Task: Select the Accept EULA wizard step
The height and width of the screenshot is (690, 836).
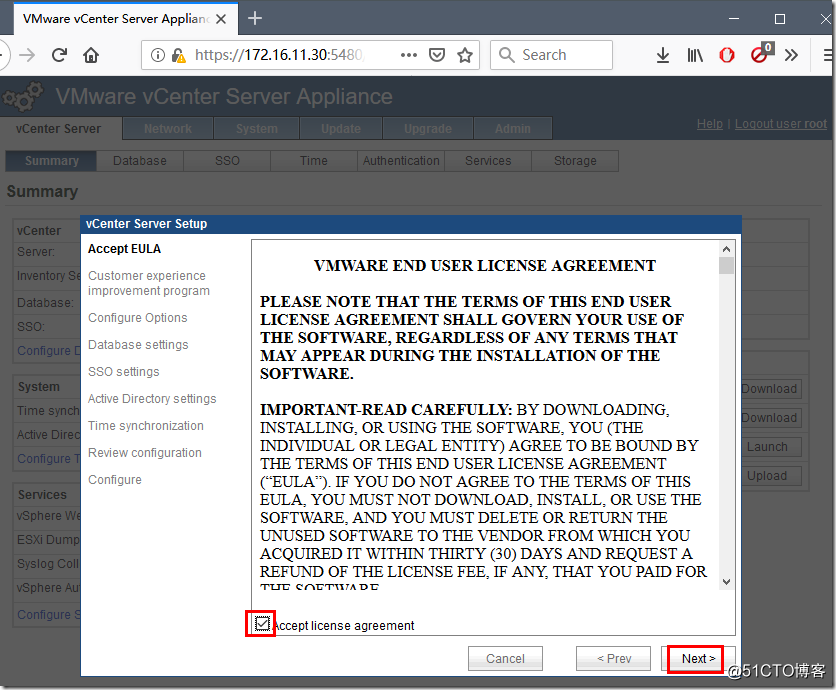Action: coord(124,249)
